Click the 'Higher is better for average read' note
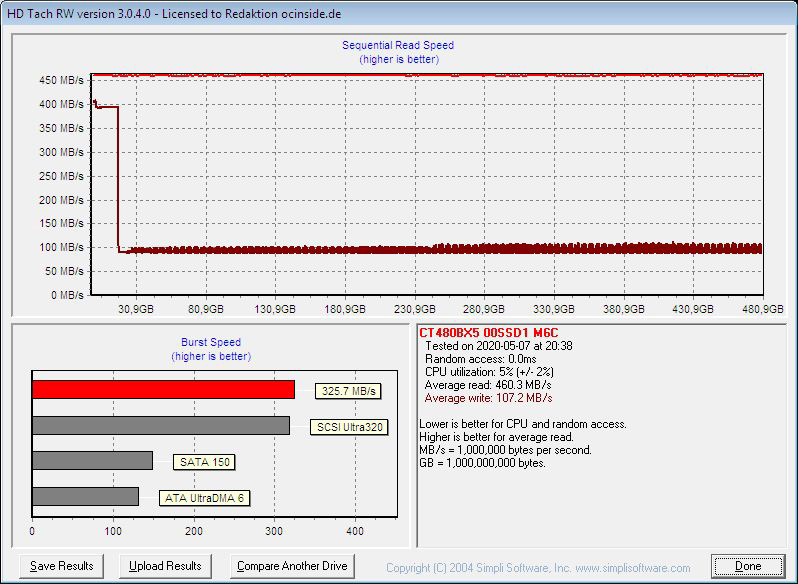Screen dimensions: 798x584 497,437
